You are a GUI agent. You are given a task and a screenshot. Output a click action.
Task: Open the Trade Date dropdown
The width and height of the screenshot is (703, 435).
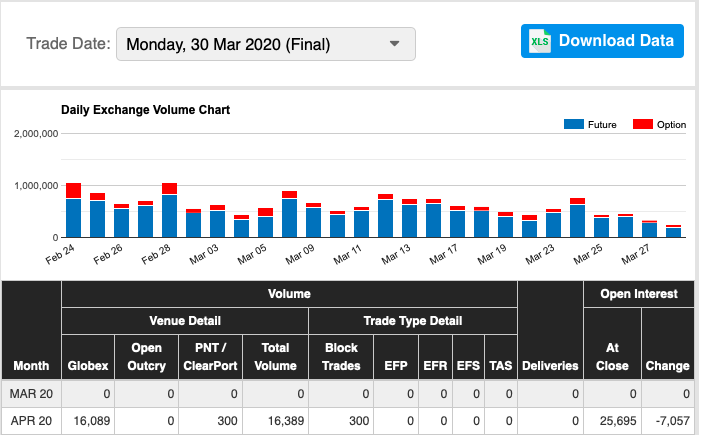265,44
